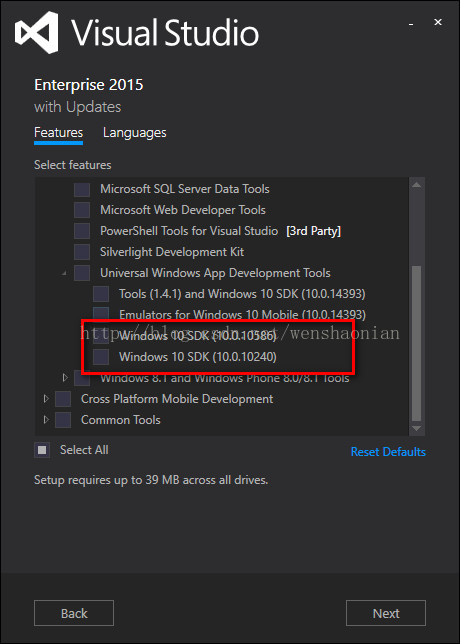This screenshot has height=644, width=460.
Task: Expand the Common Tools group
Action: click(x=46, y=420)
